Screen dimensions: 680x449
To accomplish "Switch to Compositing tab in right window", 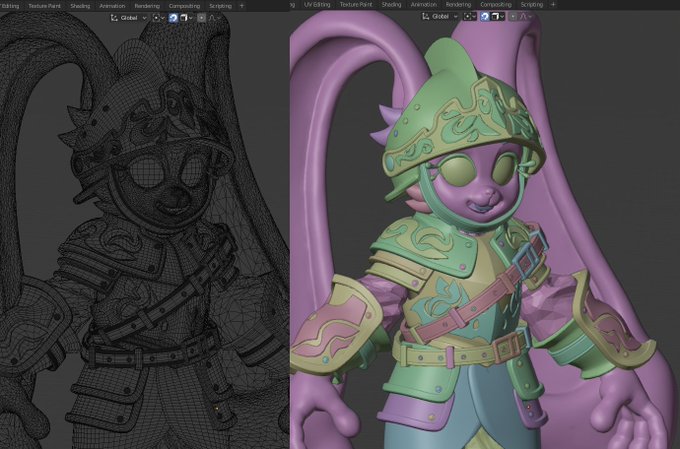I will click(496, 4).
